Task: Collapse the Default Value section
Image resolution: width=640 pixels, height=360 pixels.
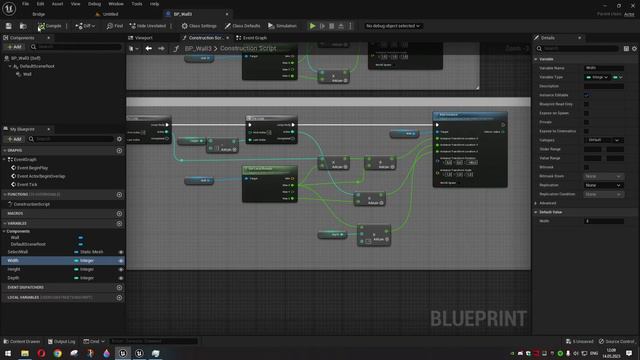Action: 536,212
